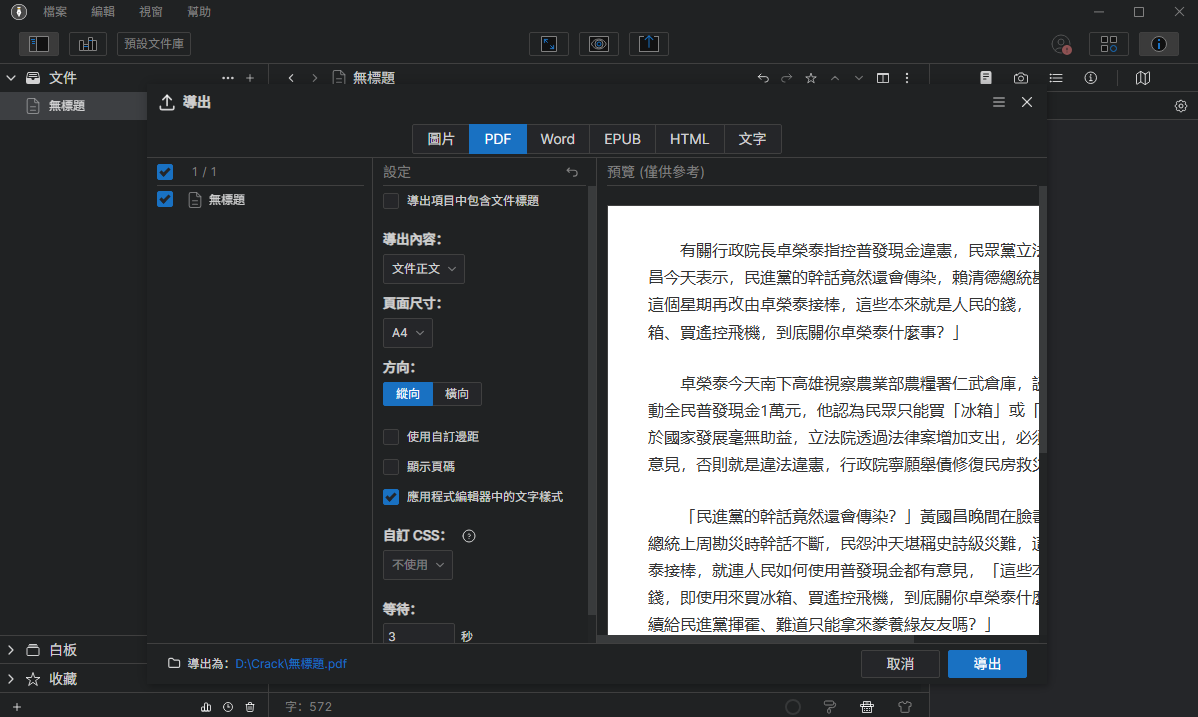
Task: Open the grid layout icon at top right
Action: point(1109,44)
